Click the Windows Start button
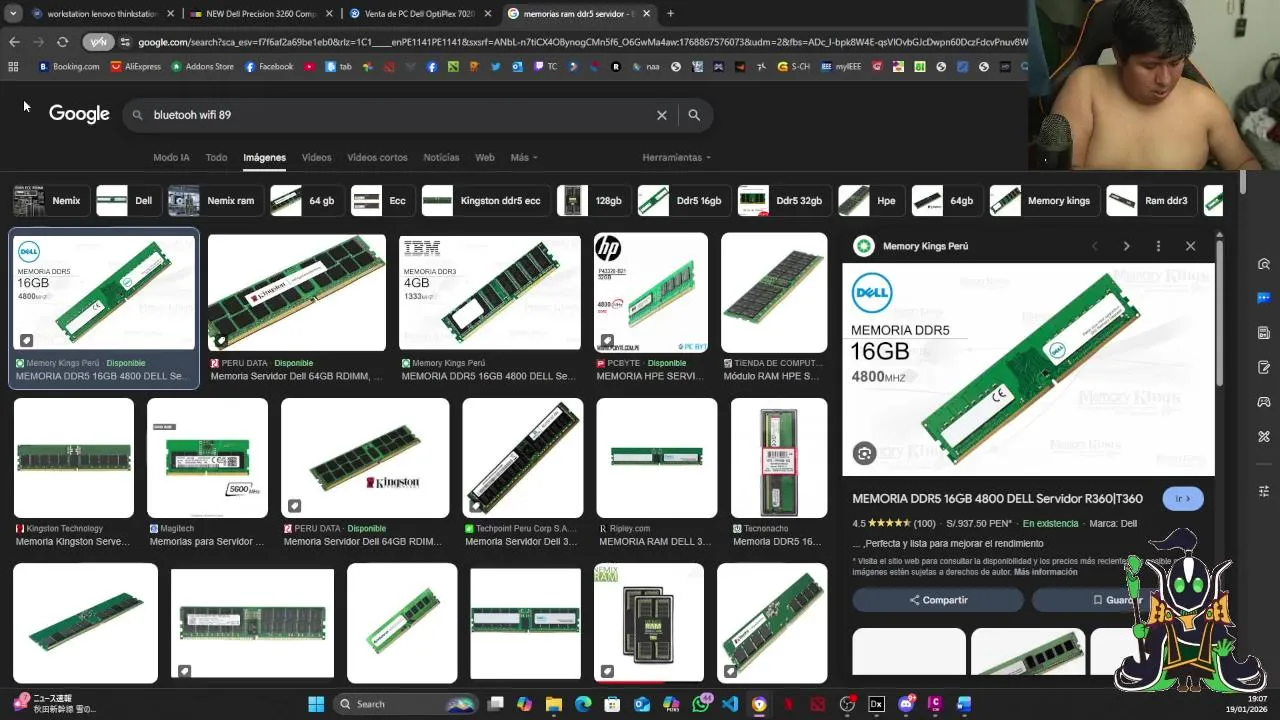 tap(316, 704)
